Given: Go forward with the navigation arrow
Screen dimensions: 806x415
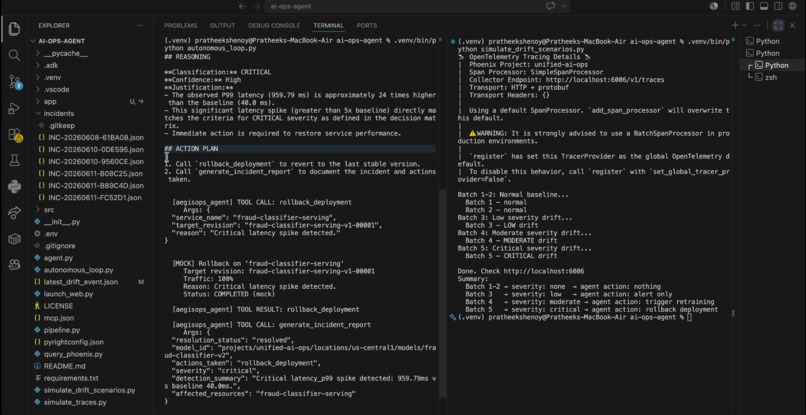Looking at the screenshot, I should [257, 6].
